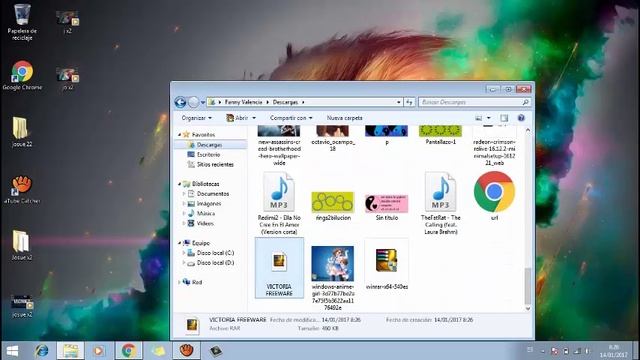The width and height of the screenshot is (640, 360).
Task: Select Descargas in the navigation pane
Action: pos(210,145)
